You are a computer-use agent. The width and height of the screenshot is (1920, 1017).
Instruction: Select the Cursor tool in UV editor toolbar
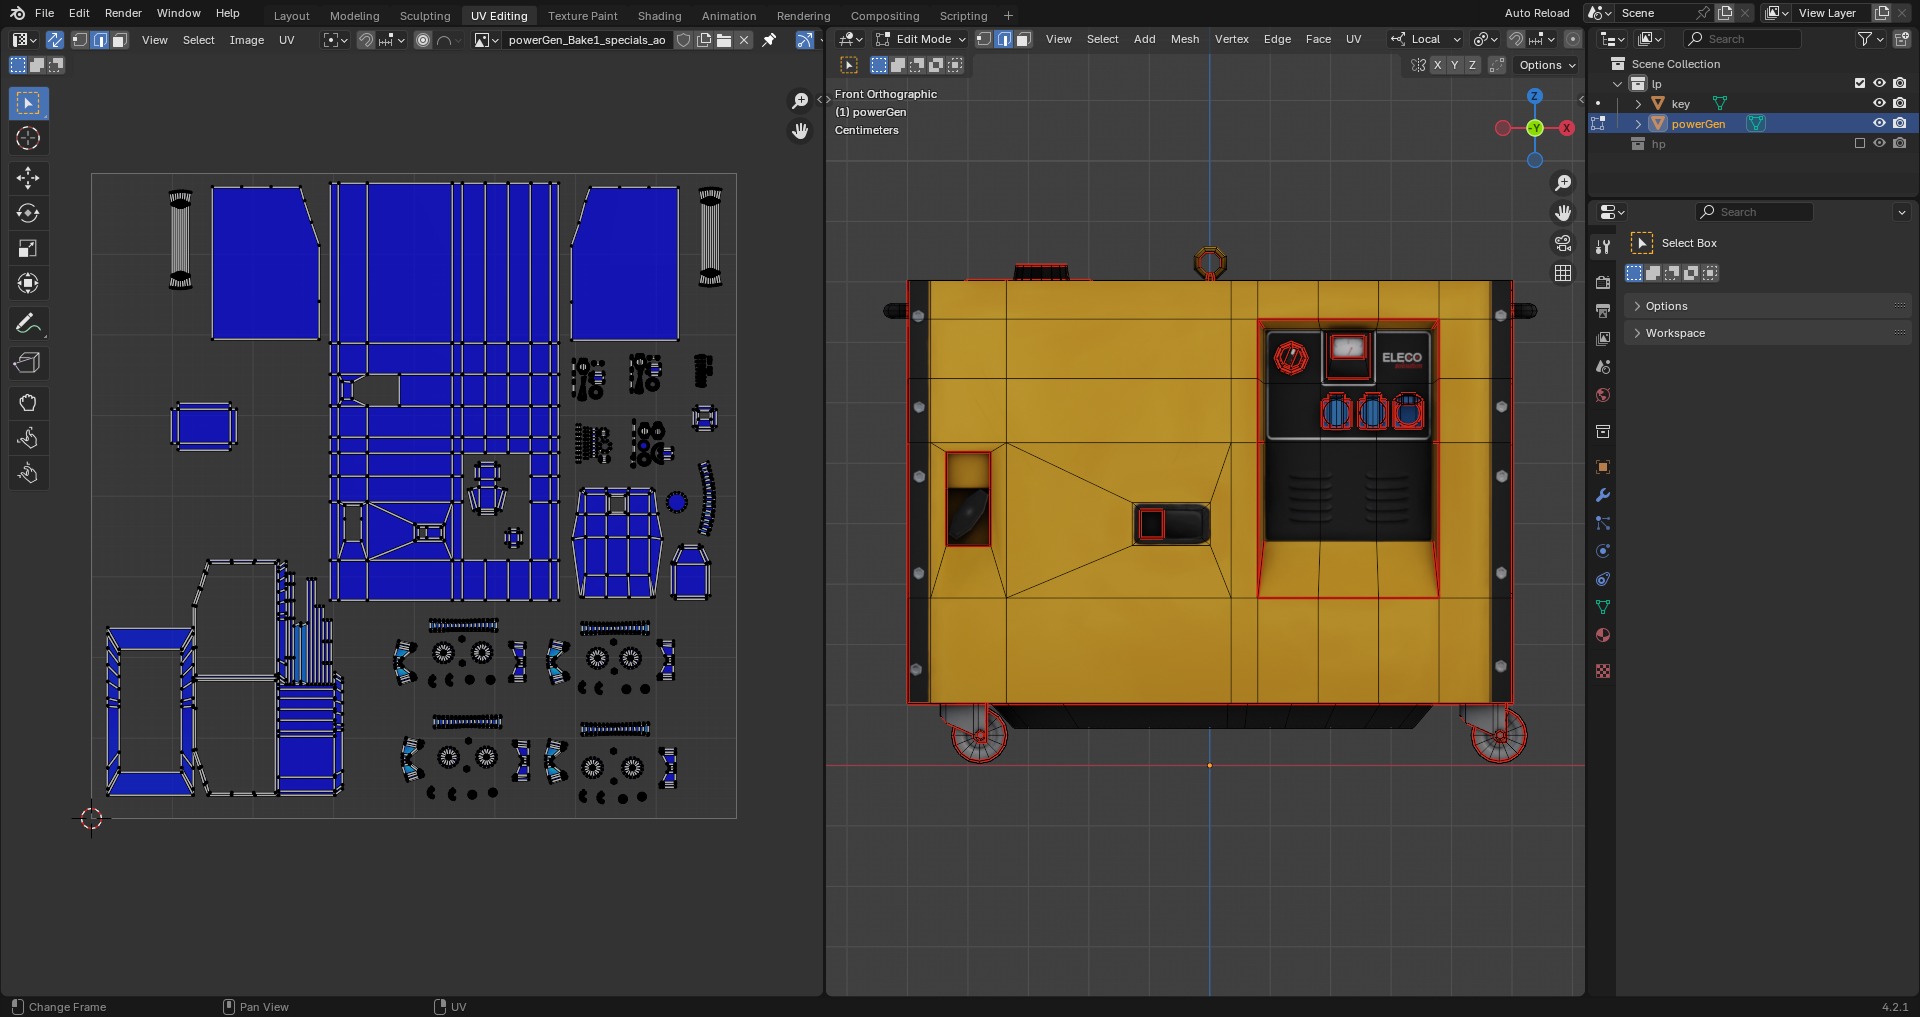tap(28, 138)
